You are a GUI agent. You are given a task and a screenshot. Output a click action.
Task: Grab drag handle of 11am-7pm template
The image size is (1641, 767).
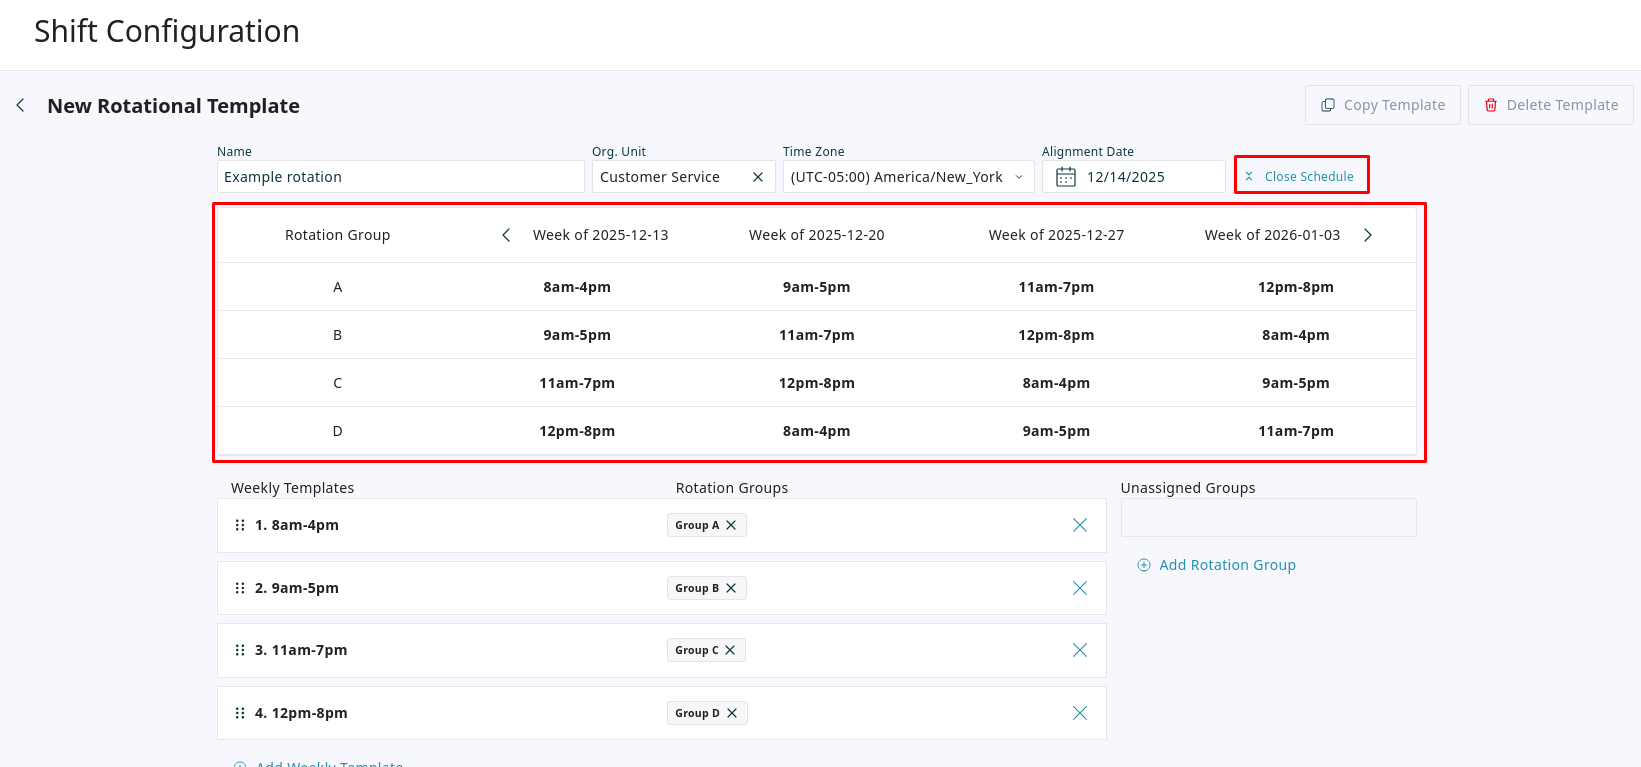(x=240, y=650)
